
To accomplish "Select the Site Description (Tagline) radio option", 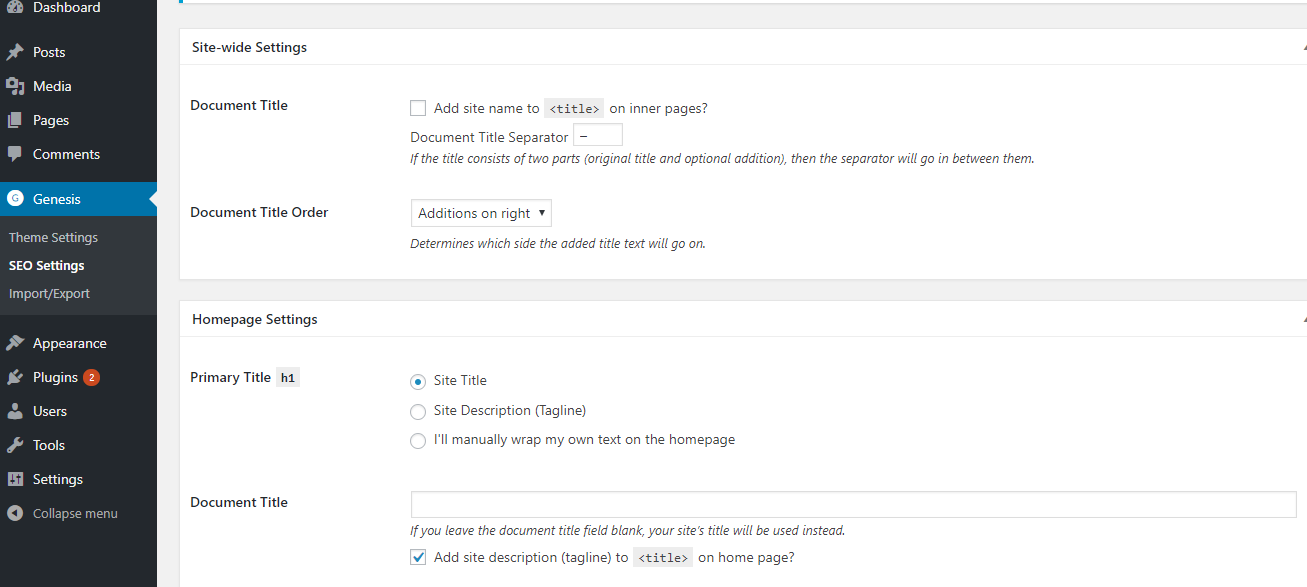I will click(x=418, y=411).
